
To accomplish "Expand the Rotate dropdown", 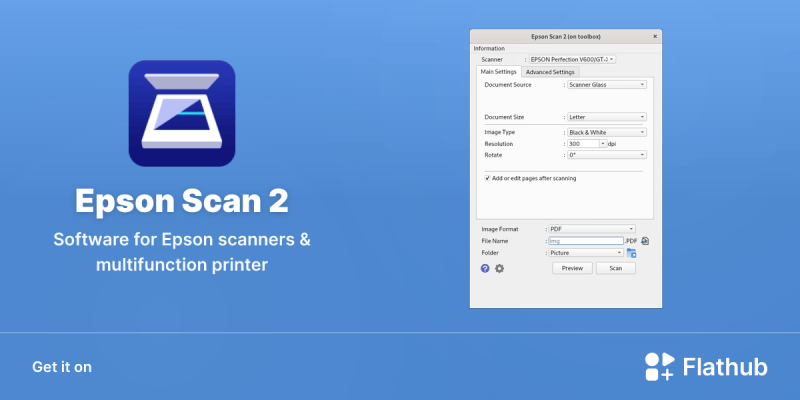I will click(607, 155).
